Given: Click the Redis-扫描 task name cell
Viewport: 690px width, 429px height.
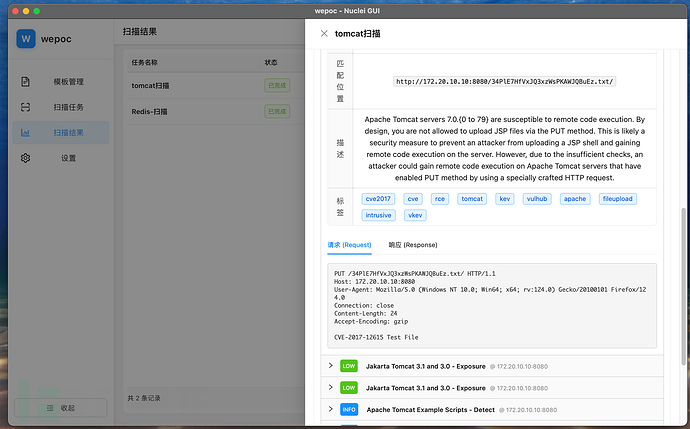Looking at the screenshot, I should pyautogui.click(x=149, y=112).
